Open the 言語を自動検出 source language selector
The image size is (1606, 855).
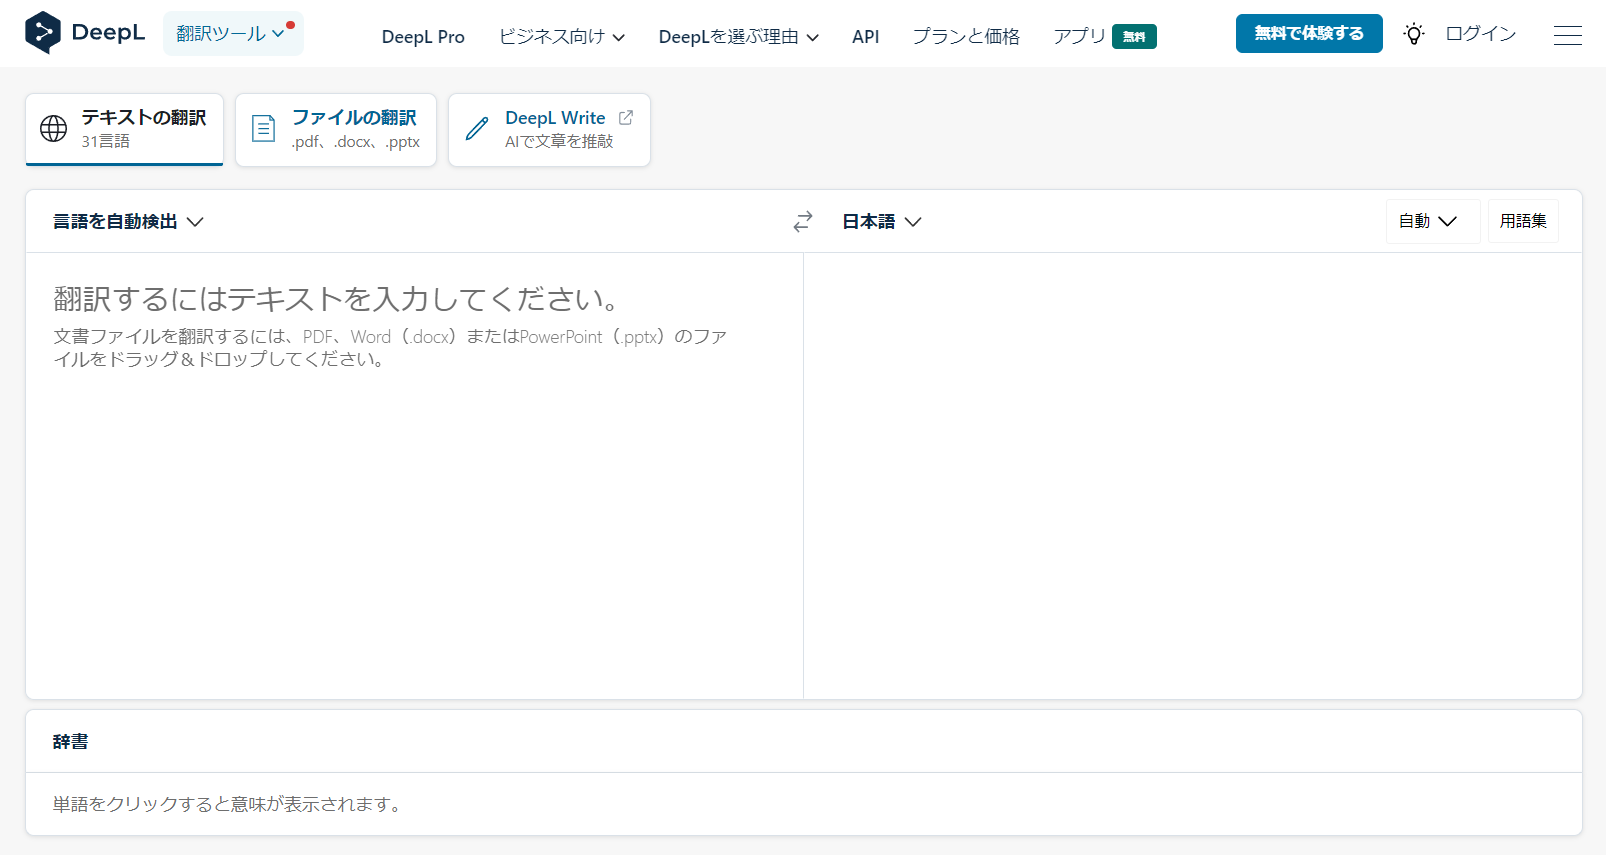[128, 222]
